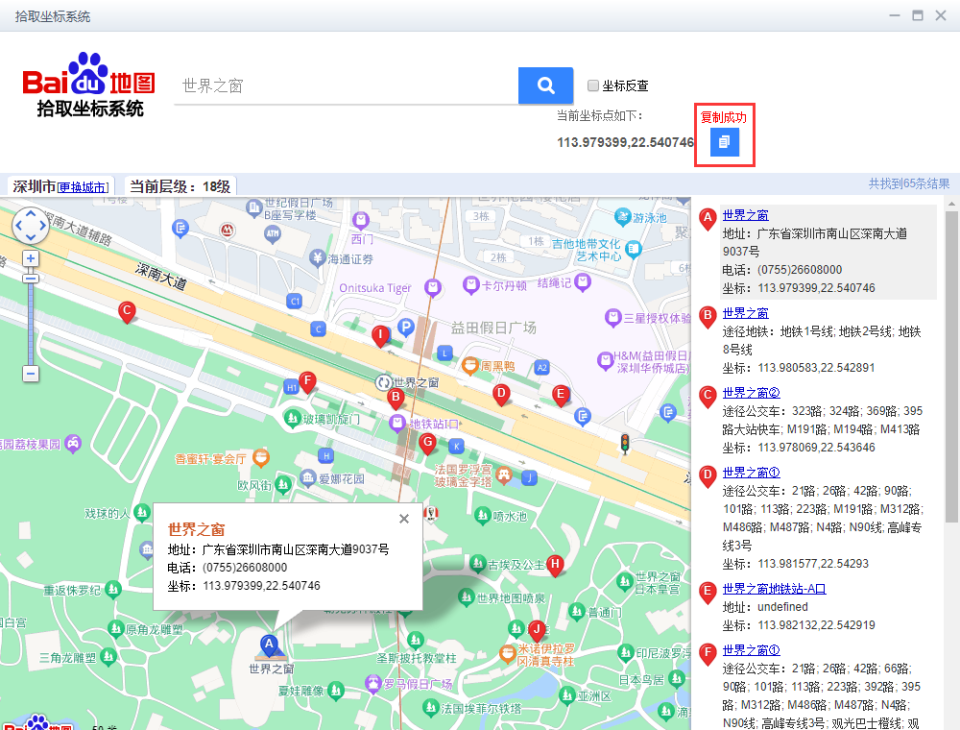Viewport: 960px width, 730px height.
Task: Select blue marker A on the map
Action: pyautogui.click(x=269, y=645)
